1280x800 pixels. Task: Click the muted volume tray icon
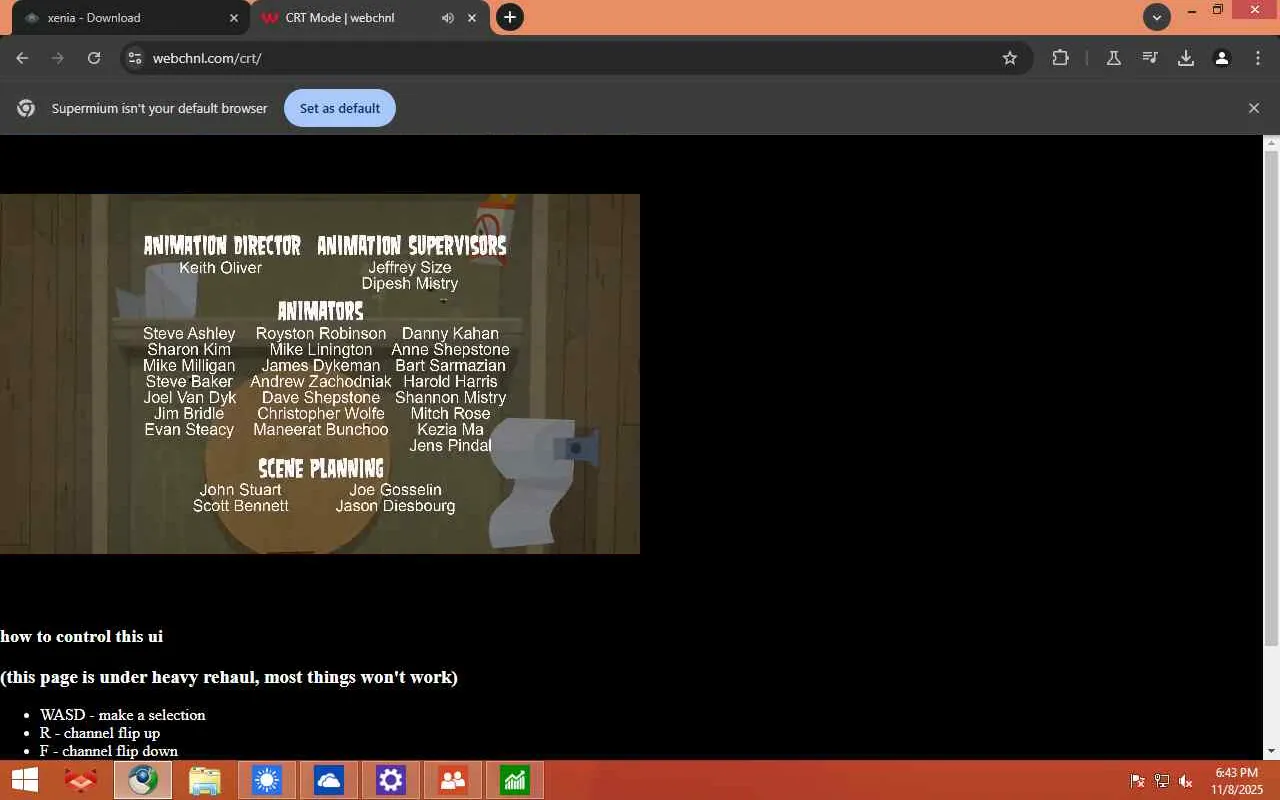[x=1186, y=781]
